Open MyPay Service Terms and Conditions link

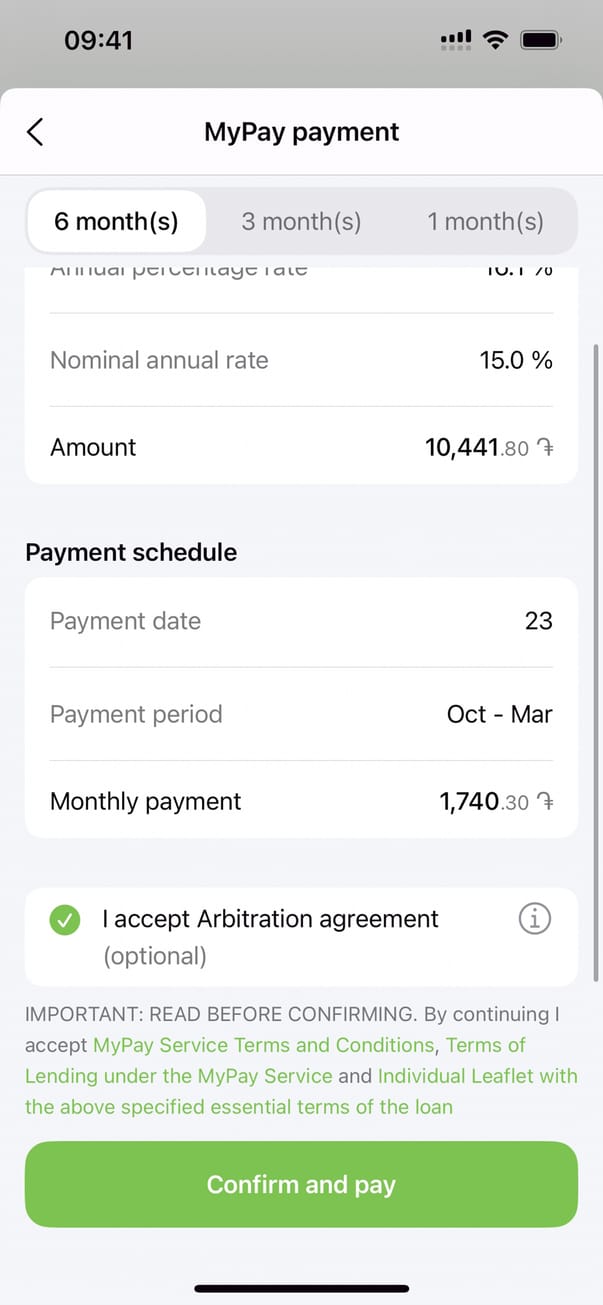pyautogui.click(x=263, y=1045)
